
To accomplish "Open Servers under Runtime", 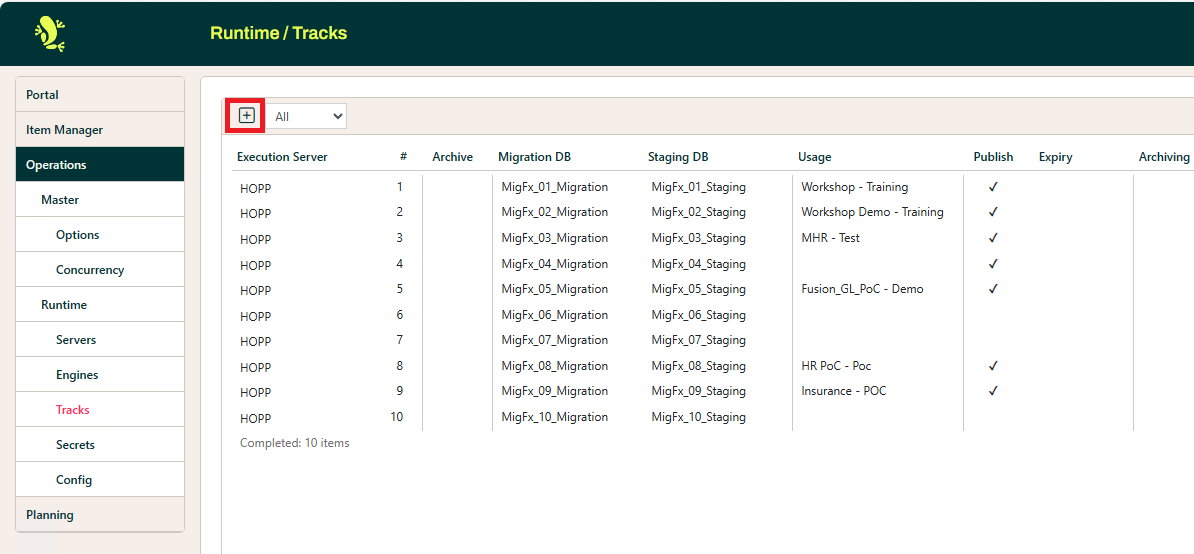I will (x=76, y=340).
